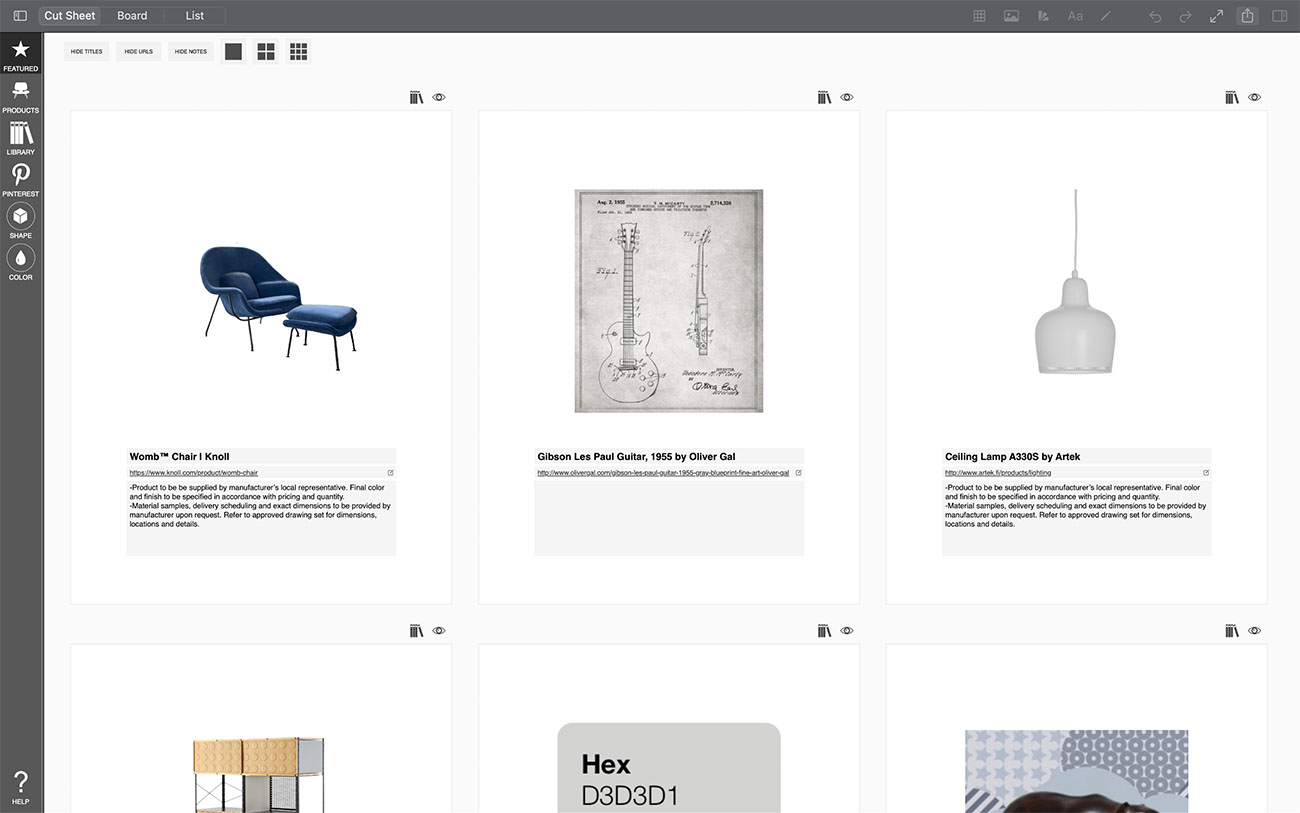Viewport: 1300px width, 813px height.
Task: Switch to the Board tab
Action: coord(132,16)
